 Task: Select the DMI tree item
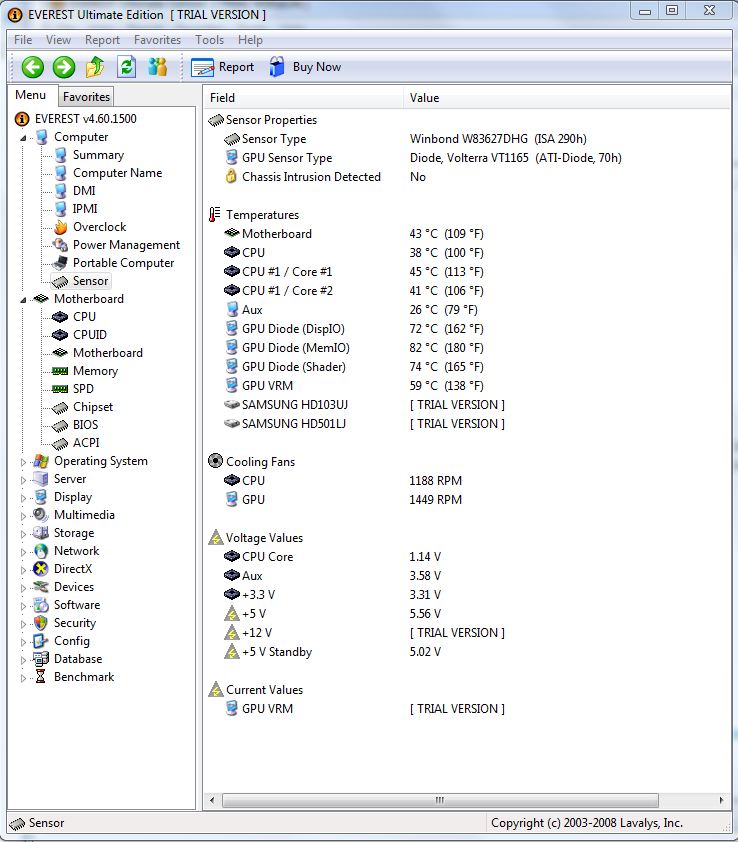click(x=84, y=191)
